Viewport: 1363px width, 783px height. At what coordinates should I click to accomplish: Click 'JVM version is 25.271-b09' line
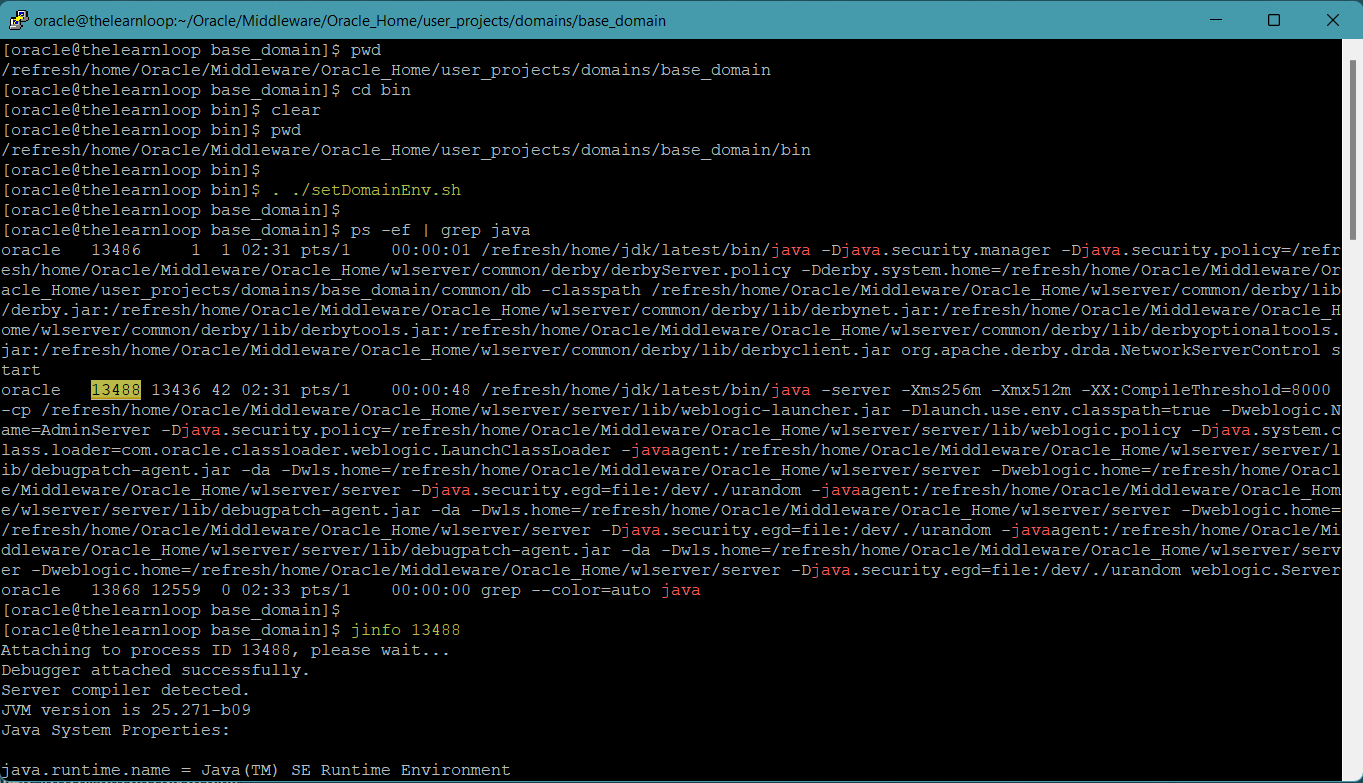(125, 710)
